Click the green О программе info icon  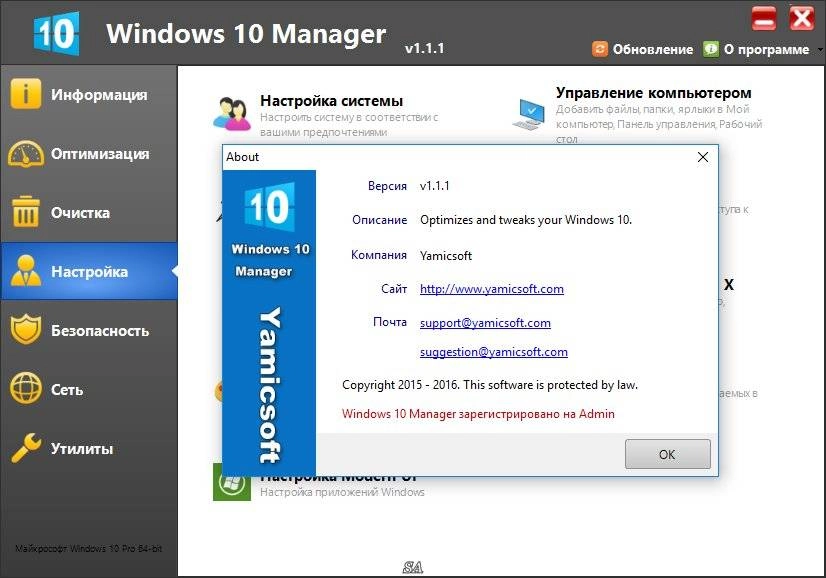tap(711, 49)
